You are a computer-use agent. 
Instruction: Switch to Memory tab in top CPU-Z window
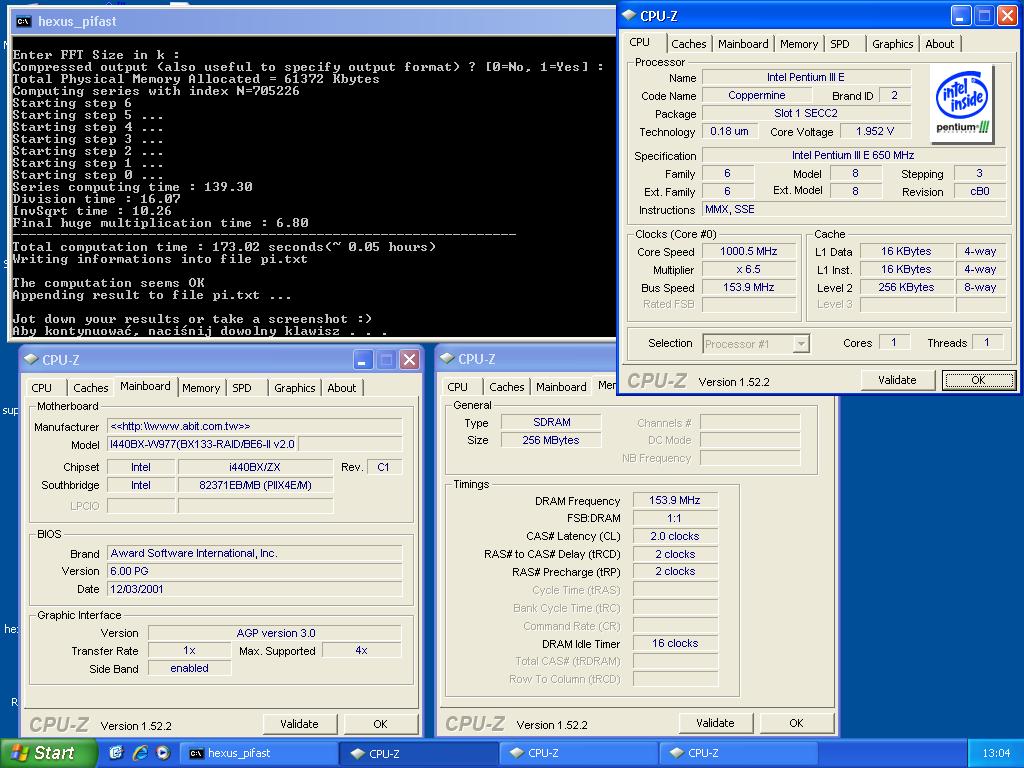pos(799,44)
